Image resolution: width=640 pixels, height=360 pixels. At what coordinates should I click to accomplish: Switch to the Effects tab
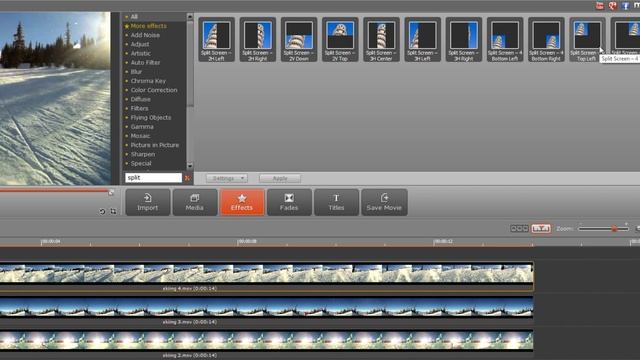[242, 202]
